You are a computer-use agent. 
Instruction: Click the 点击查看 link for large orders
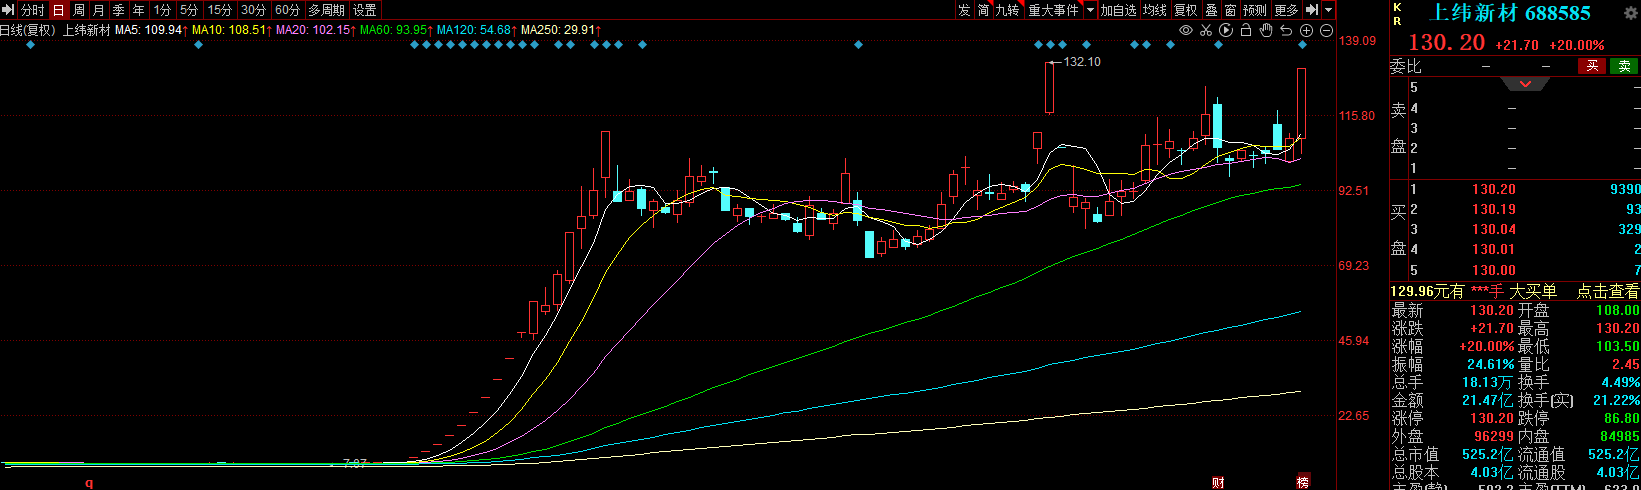pos(1607,291)
